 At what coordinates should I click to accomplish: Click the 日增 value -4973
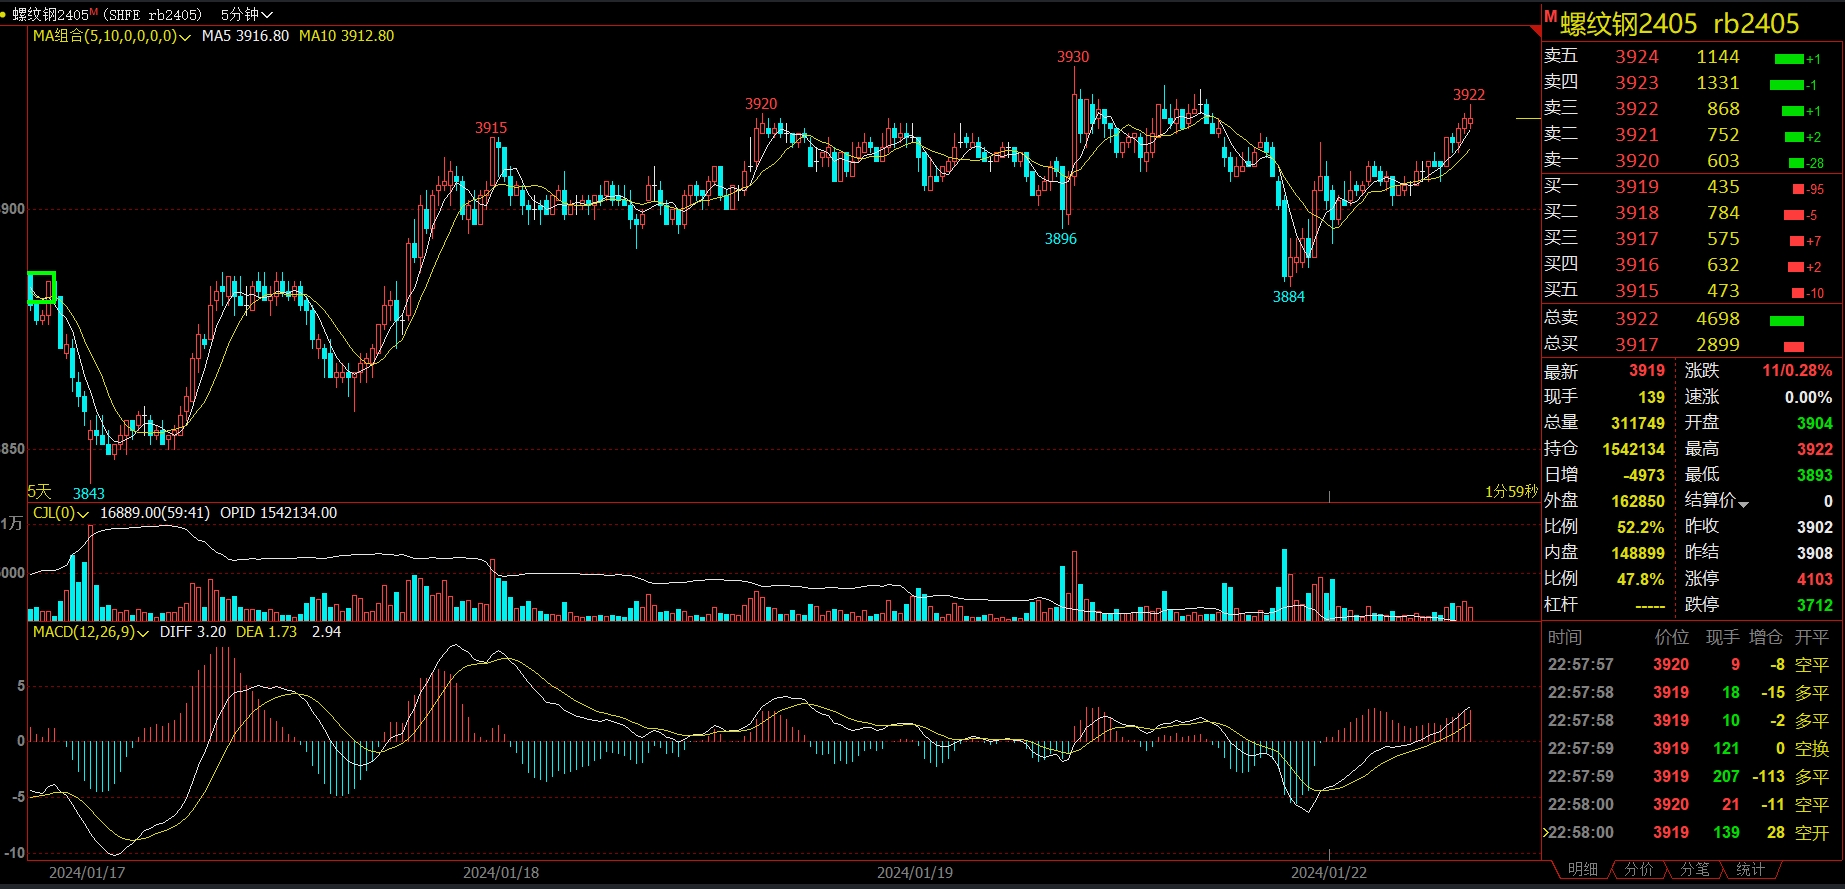(1644, 476)
